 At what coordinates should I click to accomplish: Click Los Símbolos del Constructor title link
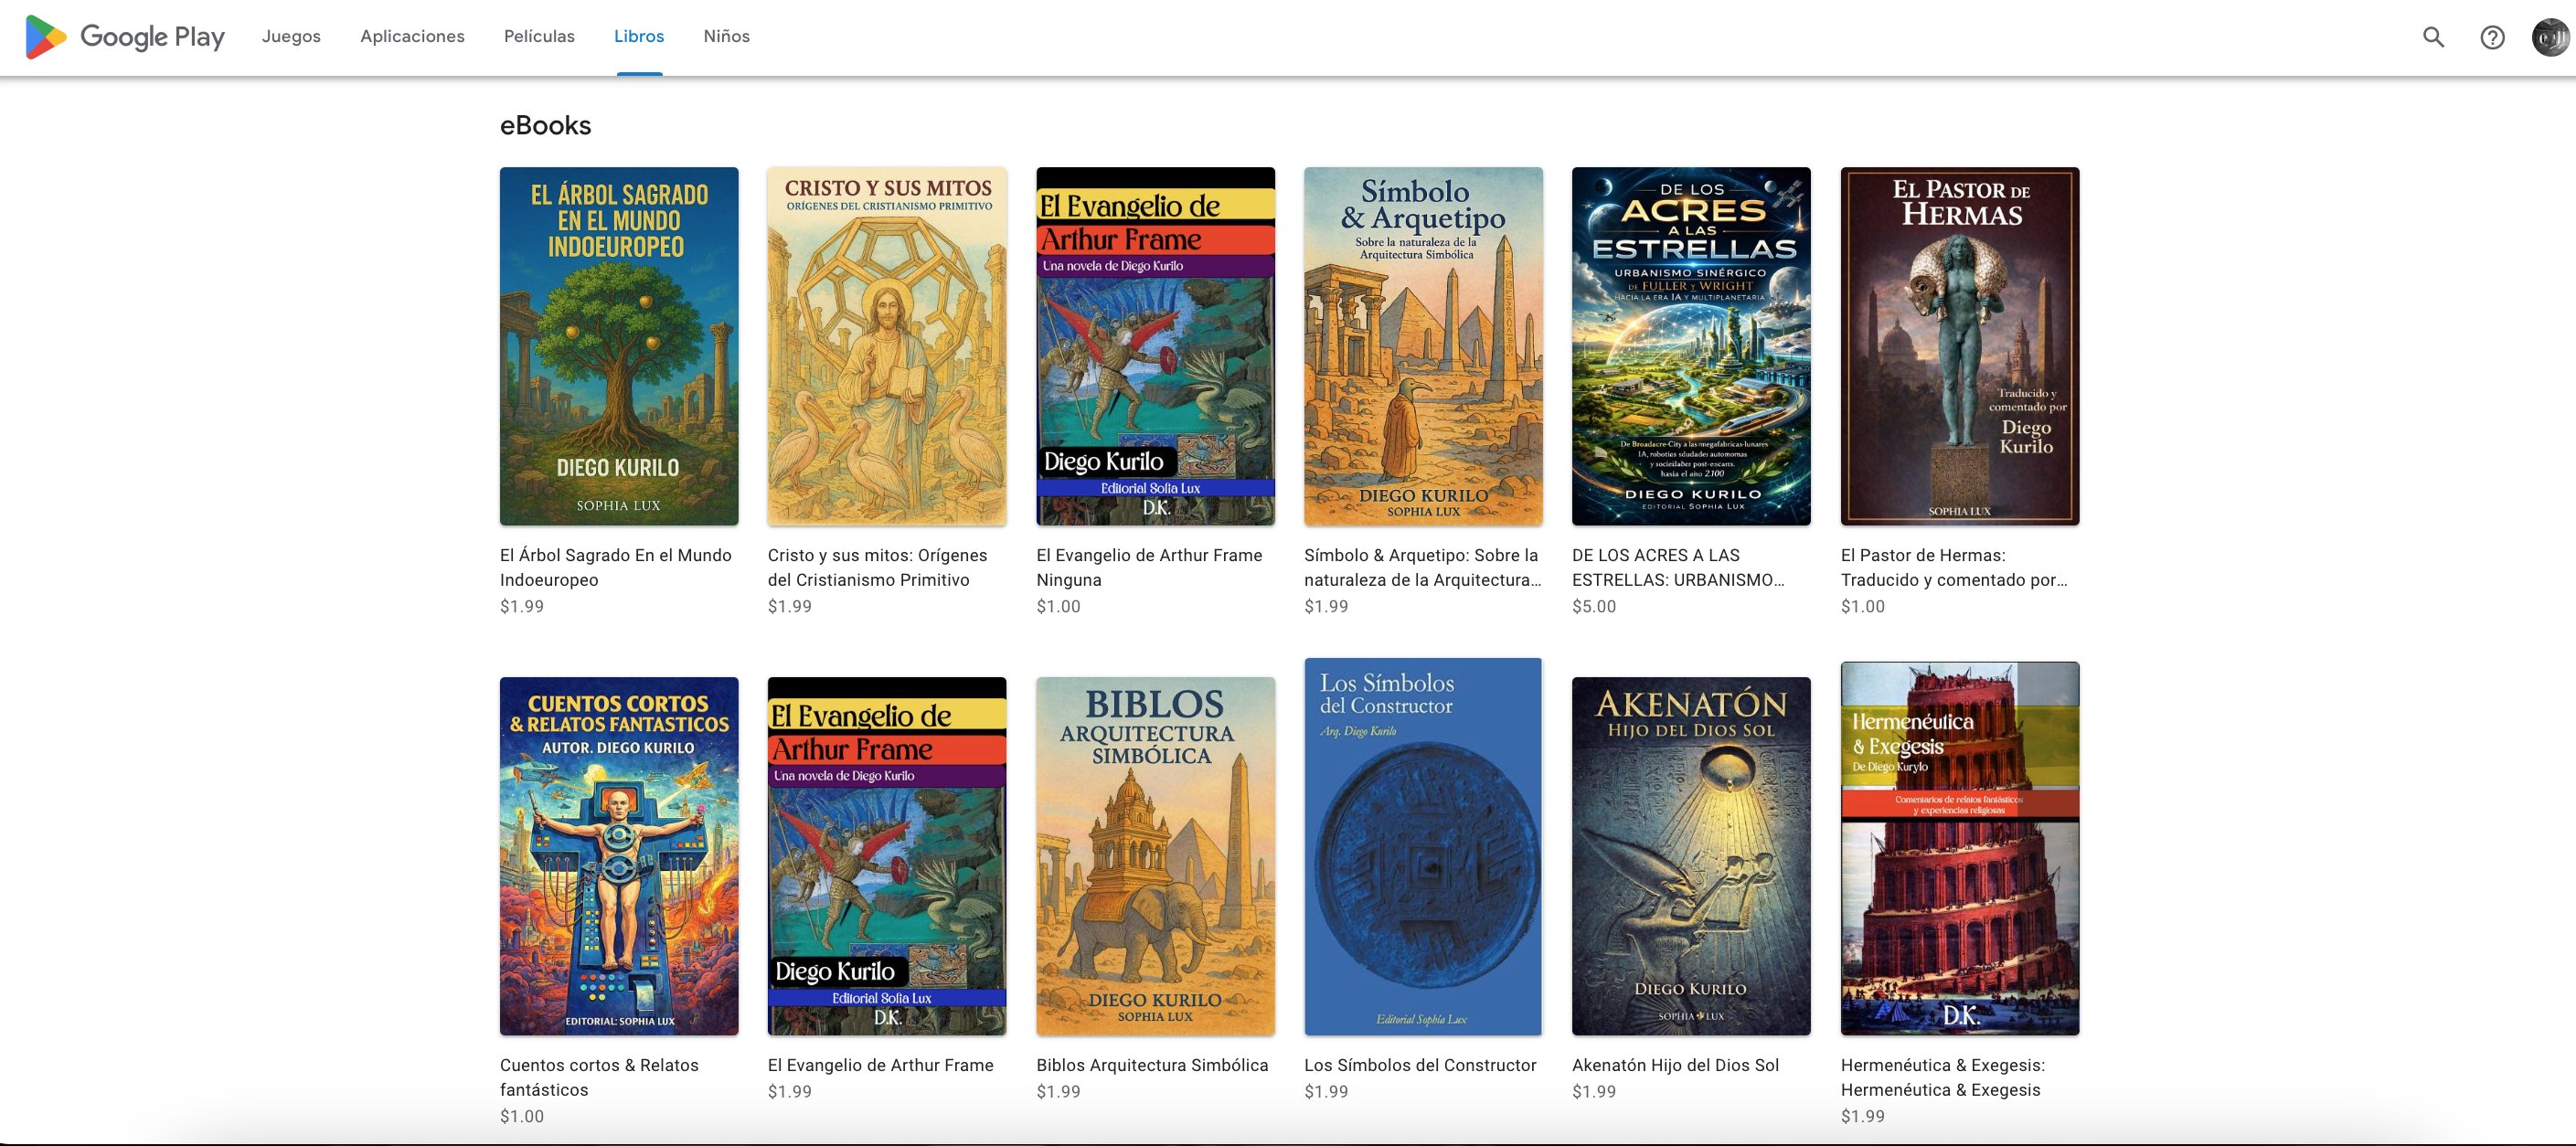click(1420, 1065)
